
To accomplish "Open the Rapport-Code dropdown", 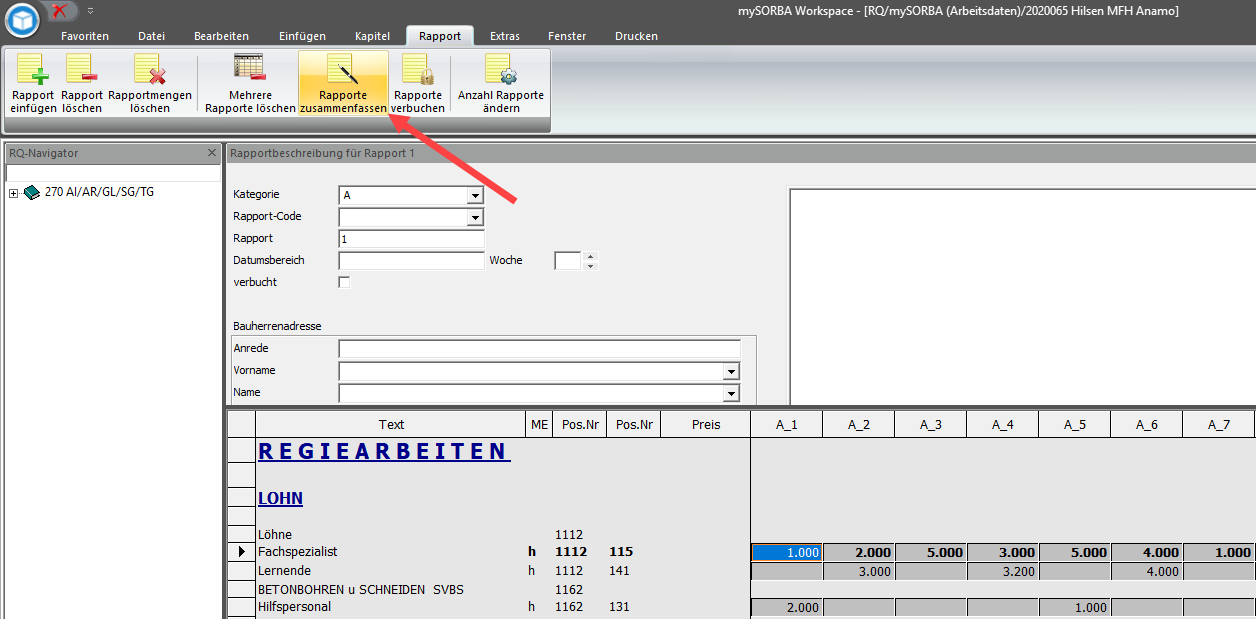I will (475, 217).
